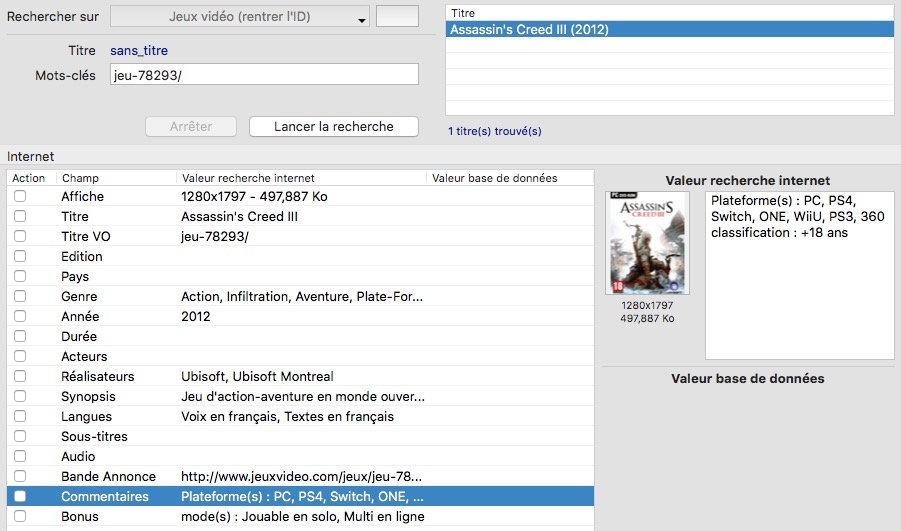Enable the Titre row checkbox
This screenshot has width=901, height=531.
[x=20, y=217]
